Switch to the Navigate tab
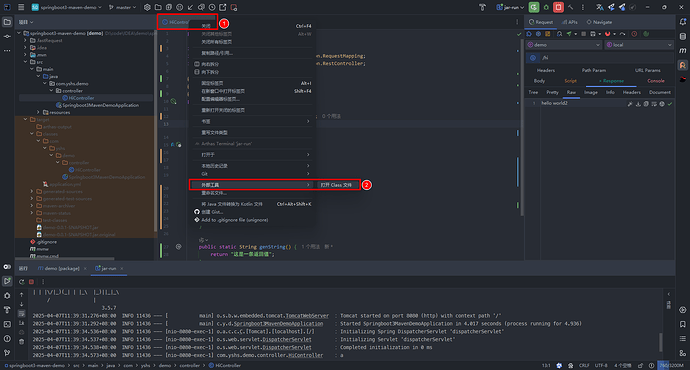This screenshot has height=370, width=690. coord(599,22)
